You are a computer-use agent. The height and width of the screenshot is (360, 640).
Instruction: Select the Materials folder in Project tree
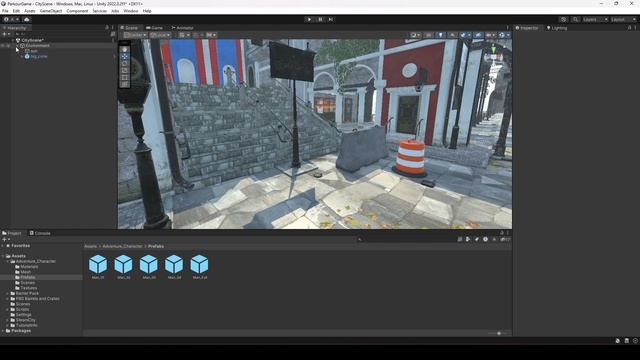click(x=29, y=267)
